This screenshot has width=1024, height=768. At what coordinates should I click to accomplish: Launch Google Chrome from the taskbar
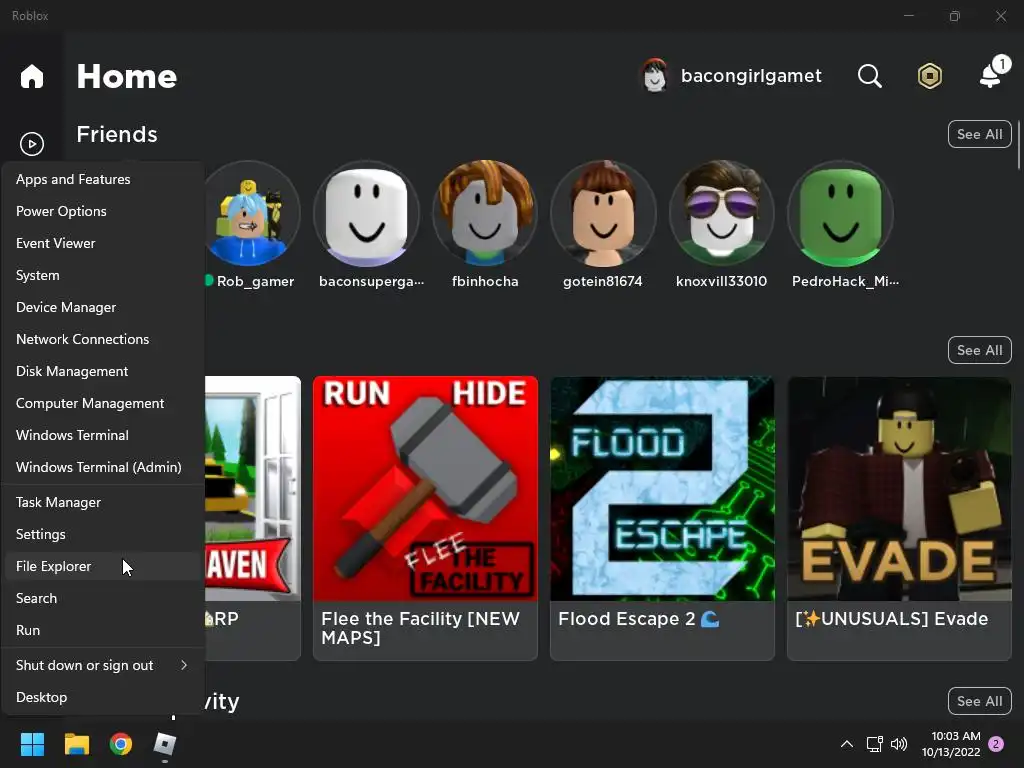[x=121, y=744]
